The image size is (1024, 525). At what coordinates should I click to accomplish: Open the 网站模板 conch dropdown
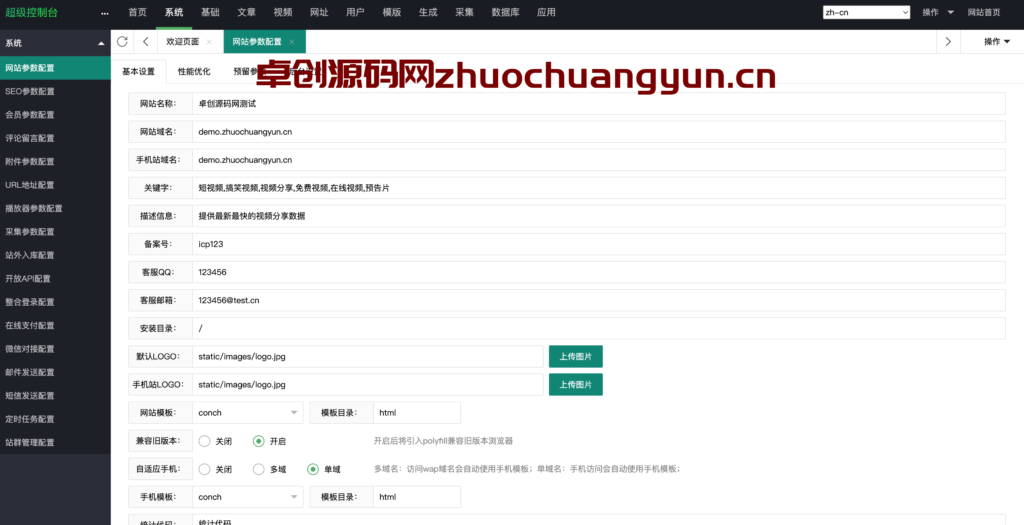(x=248, y=413)
